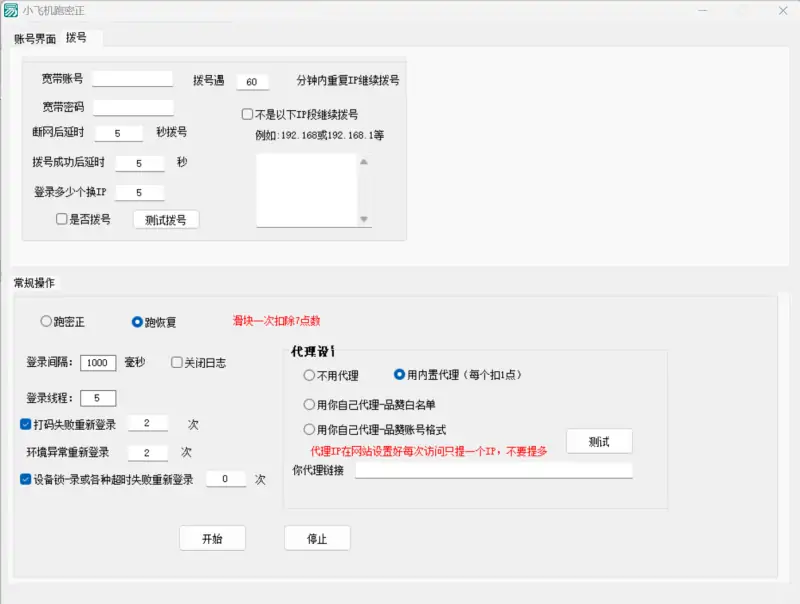Click the 停止 button
Viewport: 800px width, 604px height.
pyautogui.click(x=318, y=537)
